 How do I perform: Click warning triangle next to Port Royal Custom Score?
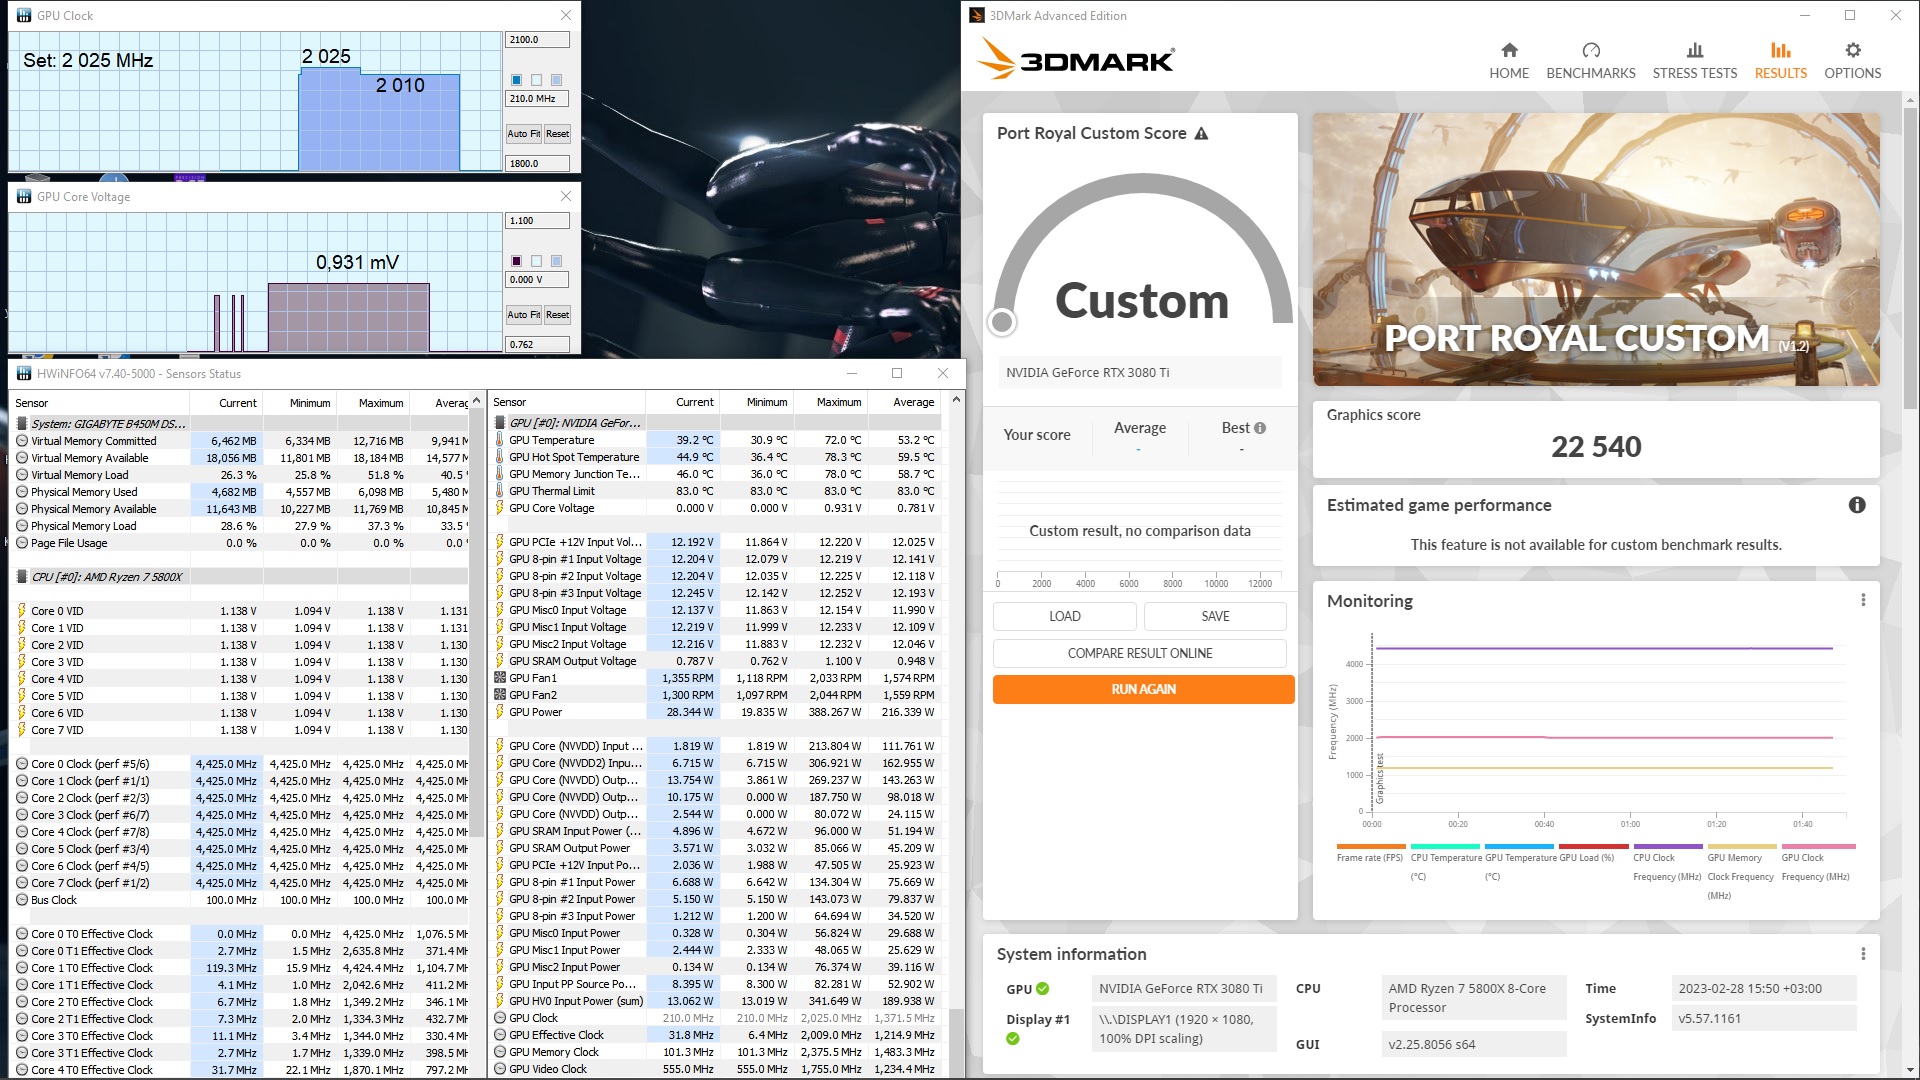coord(1201,134)
